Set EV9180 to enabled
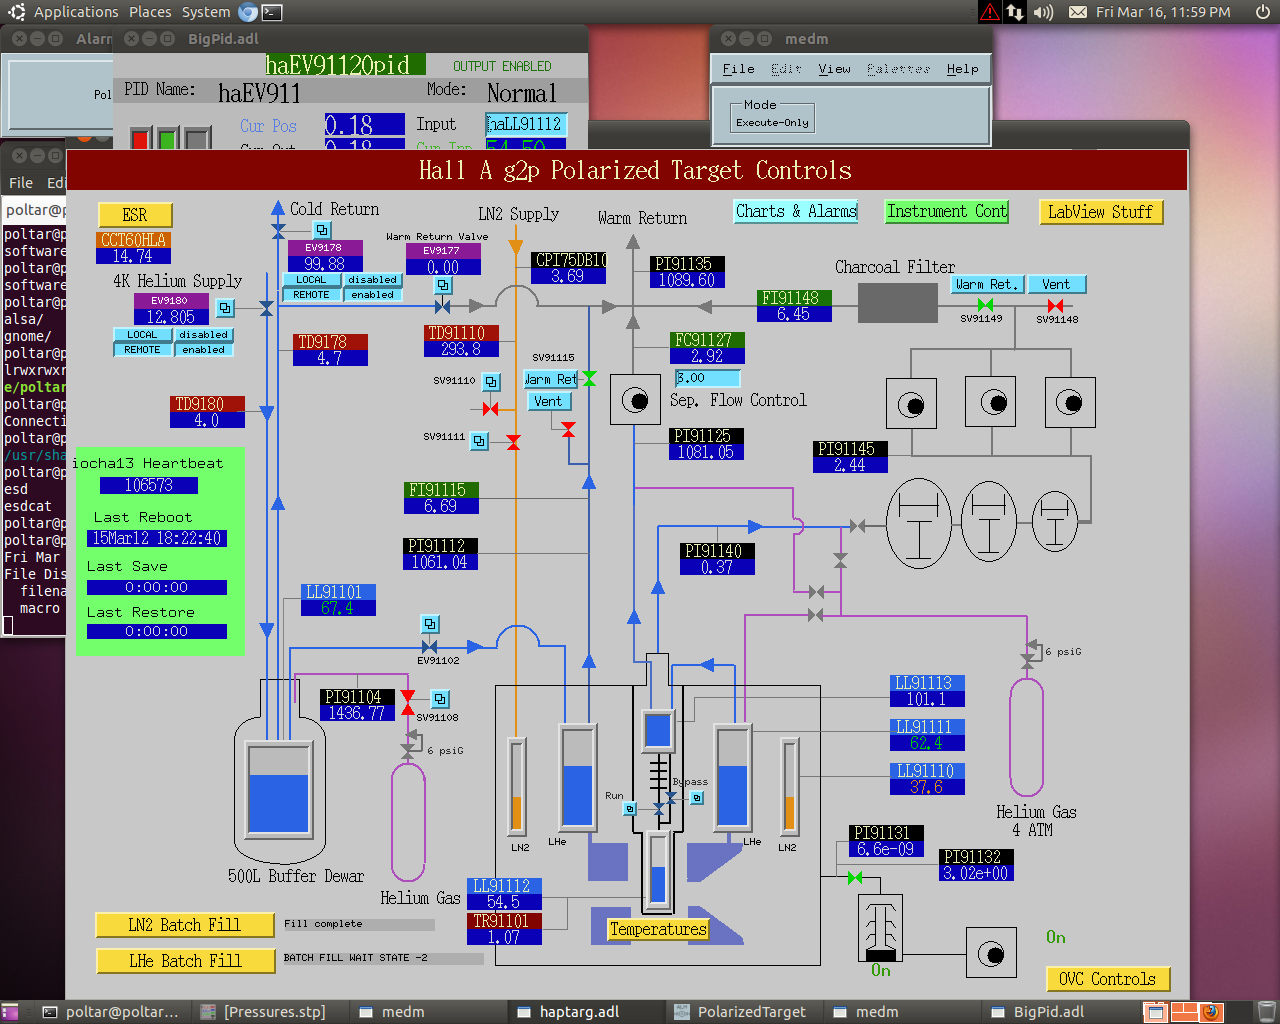 [x=204, y=350]
